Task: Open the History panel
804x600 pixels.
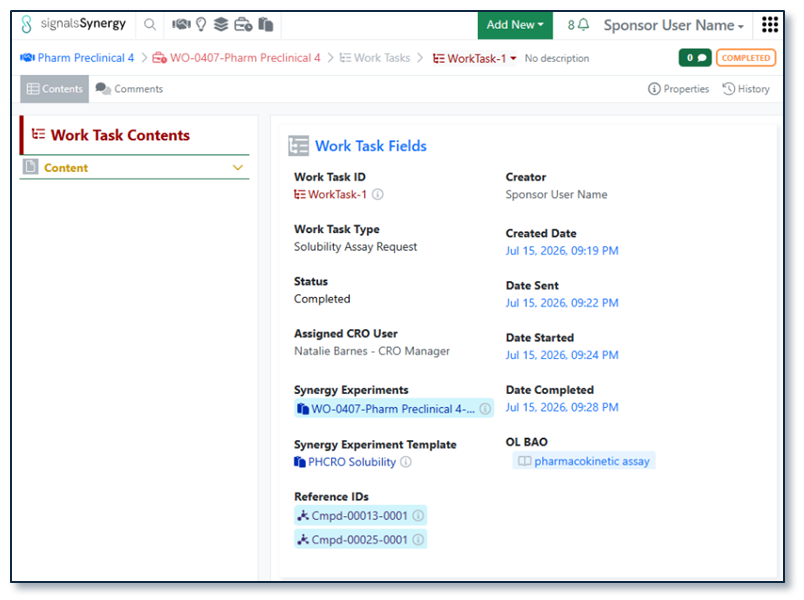Action: (x=746, y=89)
